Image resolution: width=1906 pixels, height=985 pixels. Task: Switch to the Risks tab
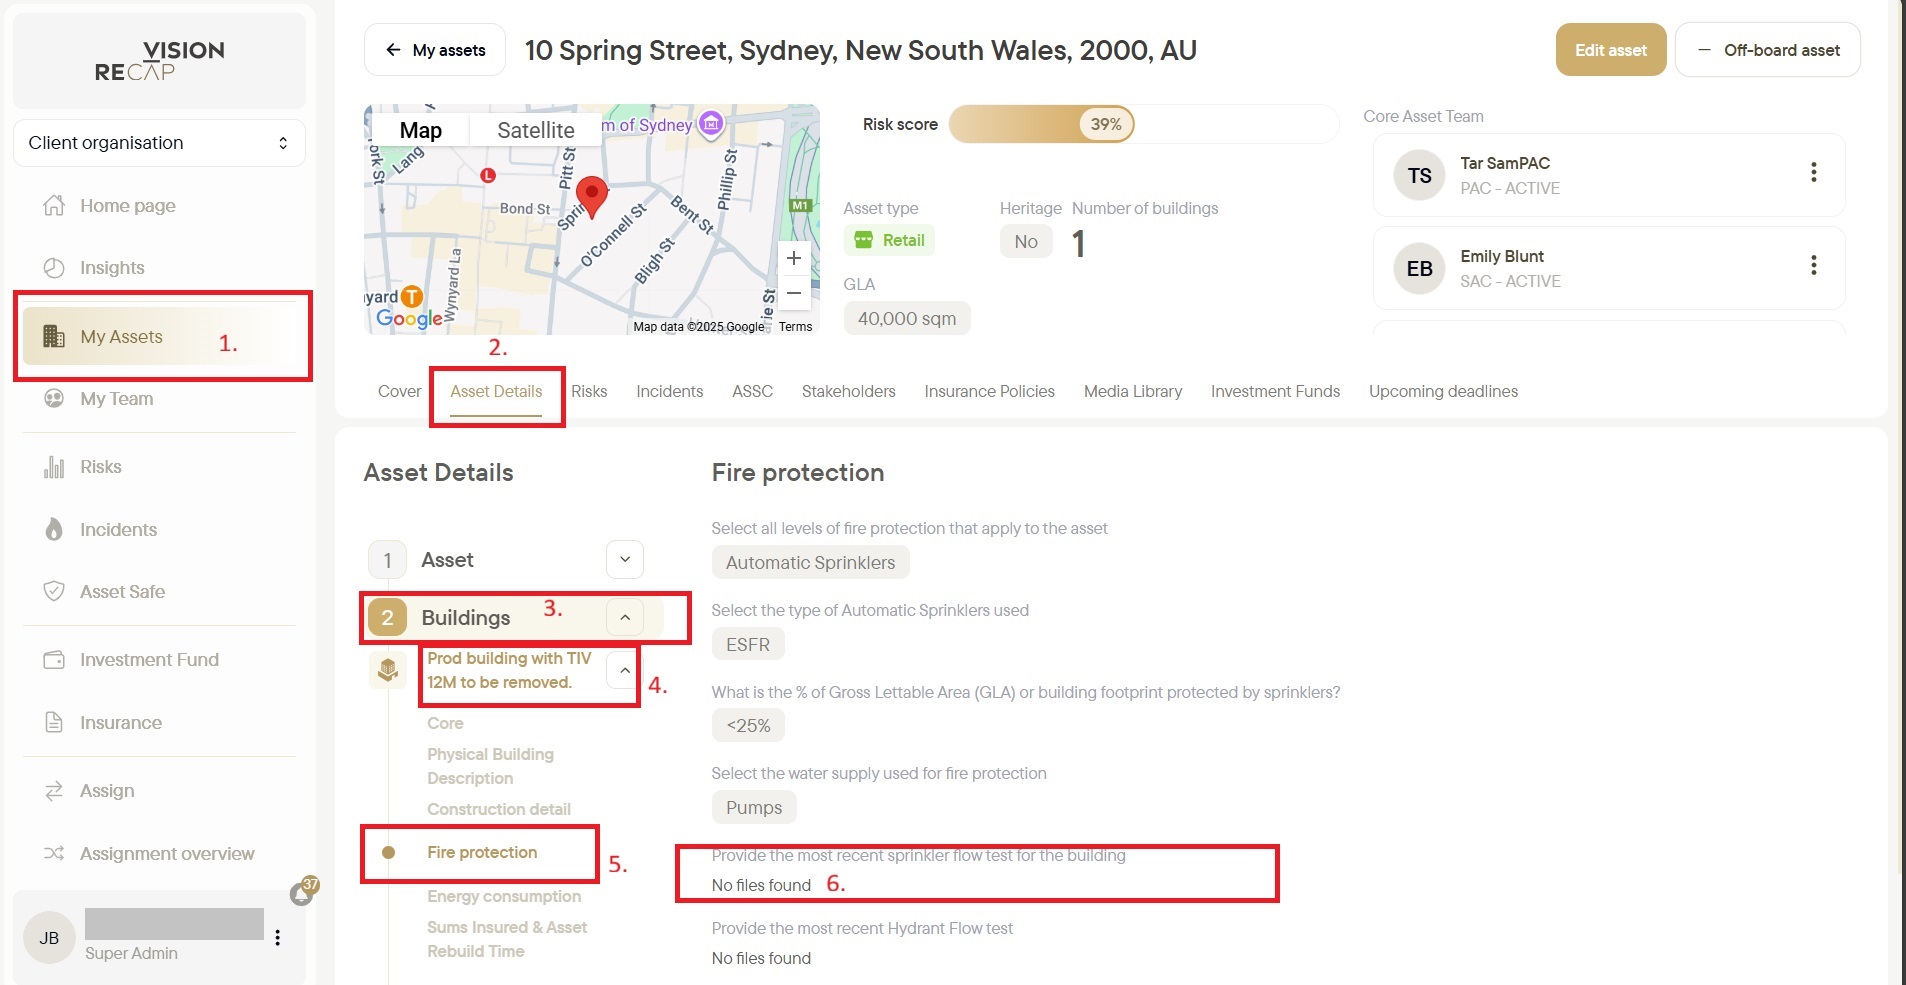pyautogui.click(x=589, y=391)
